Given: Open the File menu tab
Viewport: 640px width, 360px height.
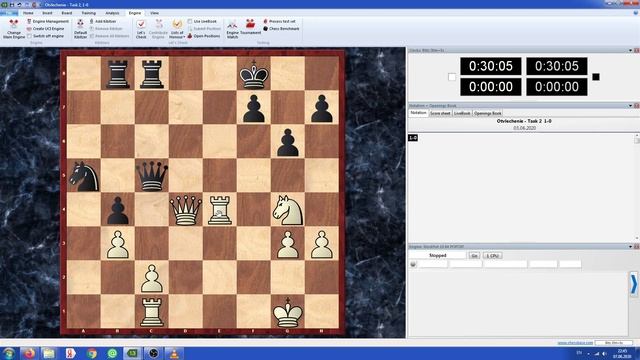Looking at the screenshot, I should click(x=9, y=13).
